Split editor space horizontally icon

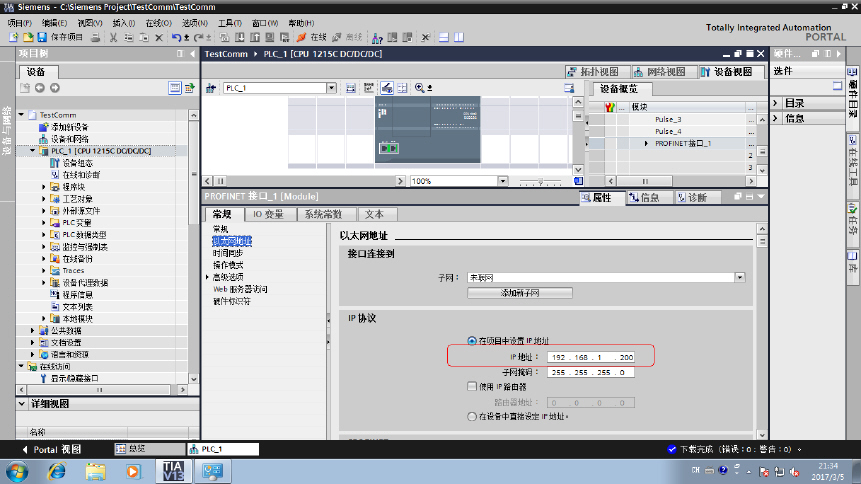(x=444, y=37)
